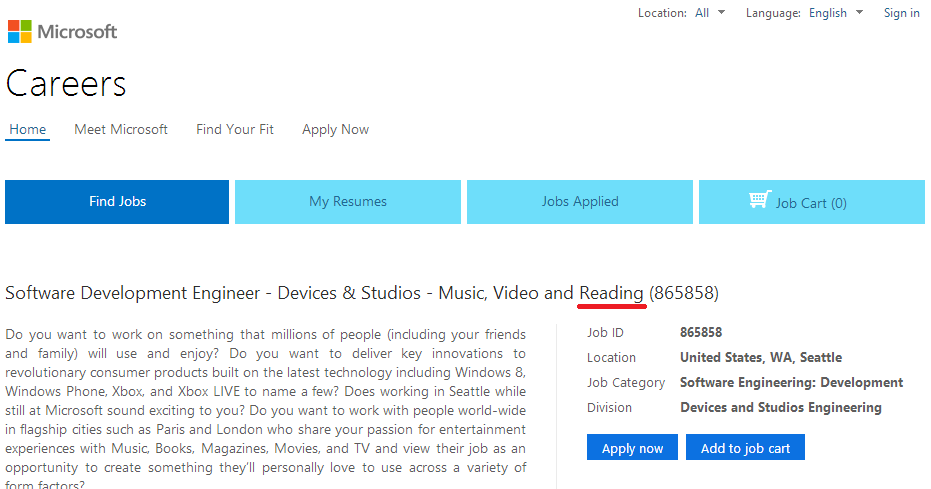Select the Jobs Applied tab
The image size is (931, 489).
click(x=580, y=202)
